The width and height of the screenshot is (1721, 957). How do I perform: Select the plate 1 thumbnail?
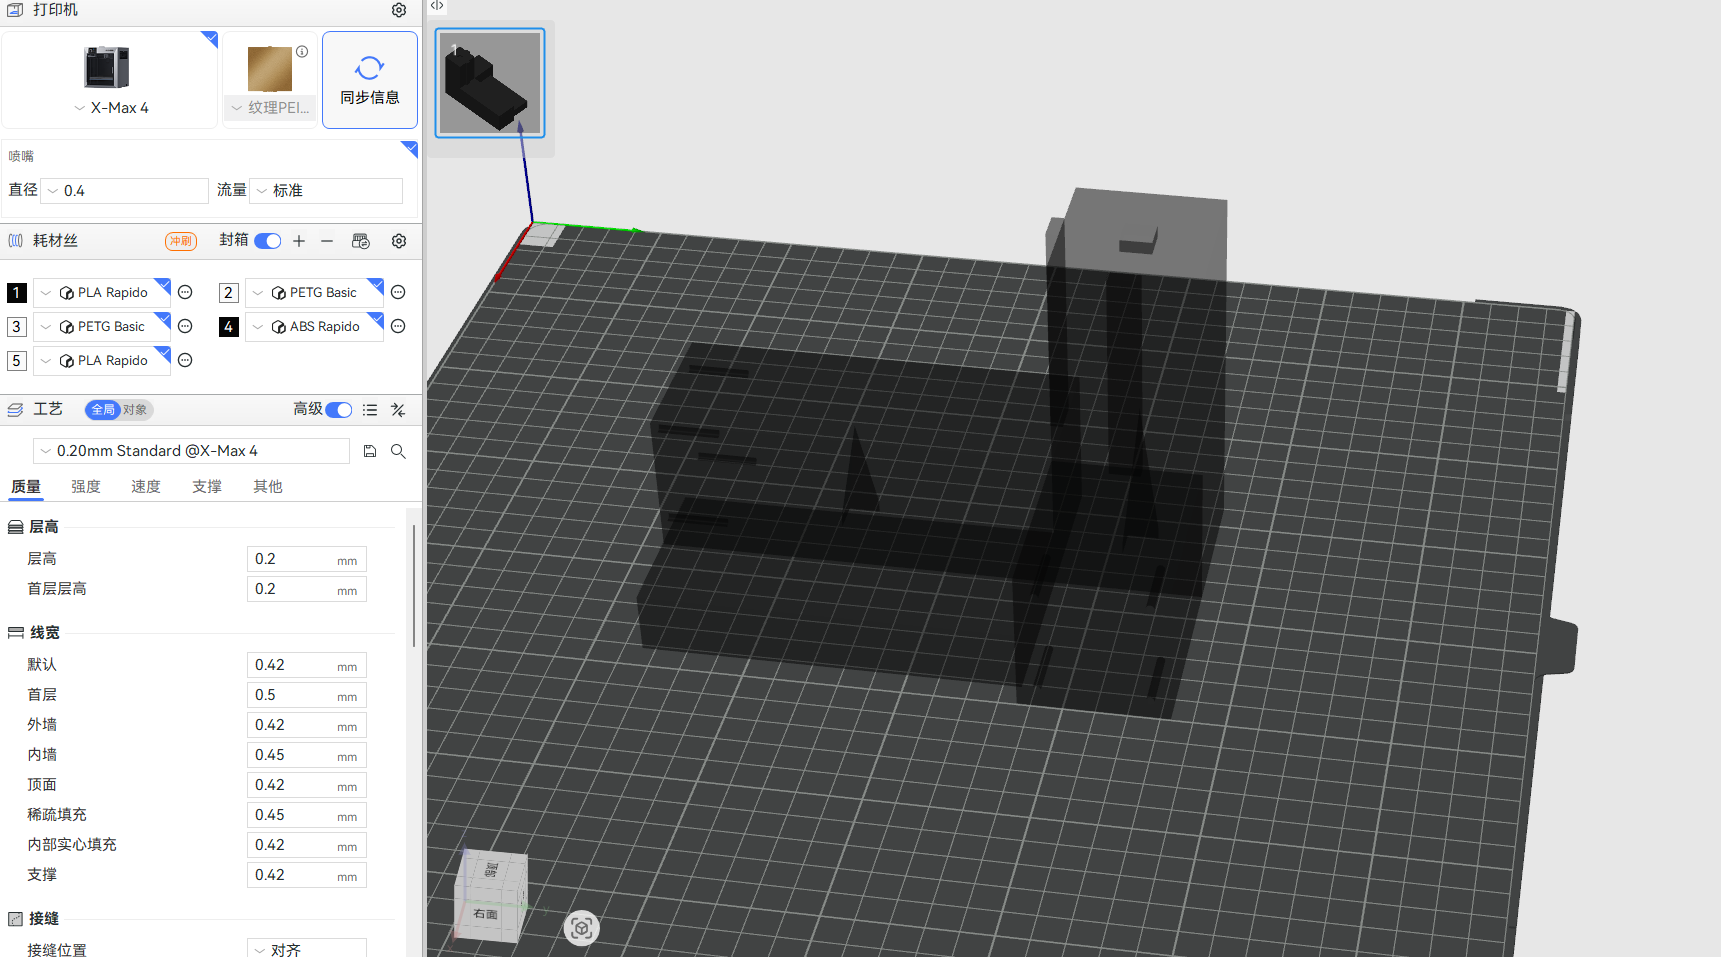490,83
